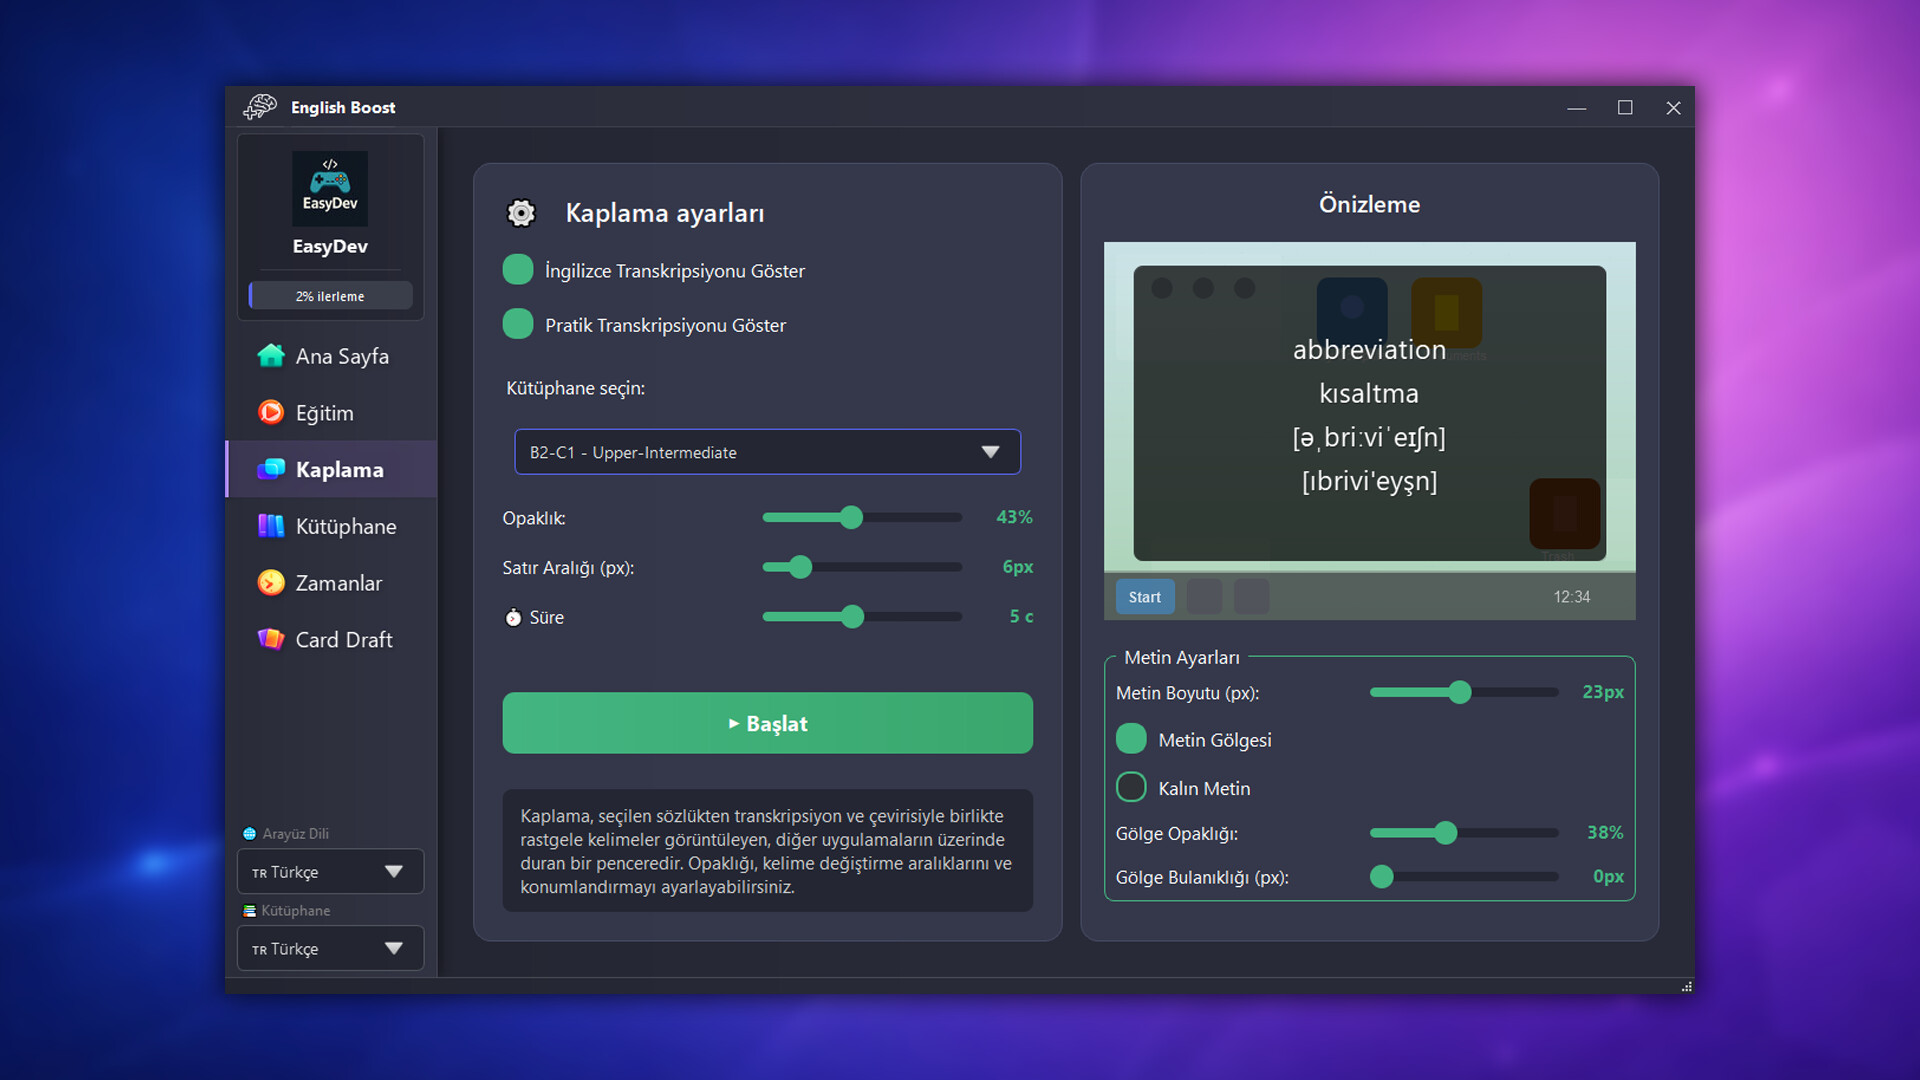Viewport: 1920px width, 1080px height.
Task: Open the sidebar Kütüphane language dropdown
Action: (330, 949)
